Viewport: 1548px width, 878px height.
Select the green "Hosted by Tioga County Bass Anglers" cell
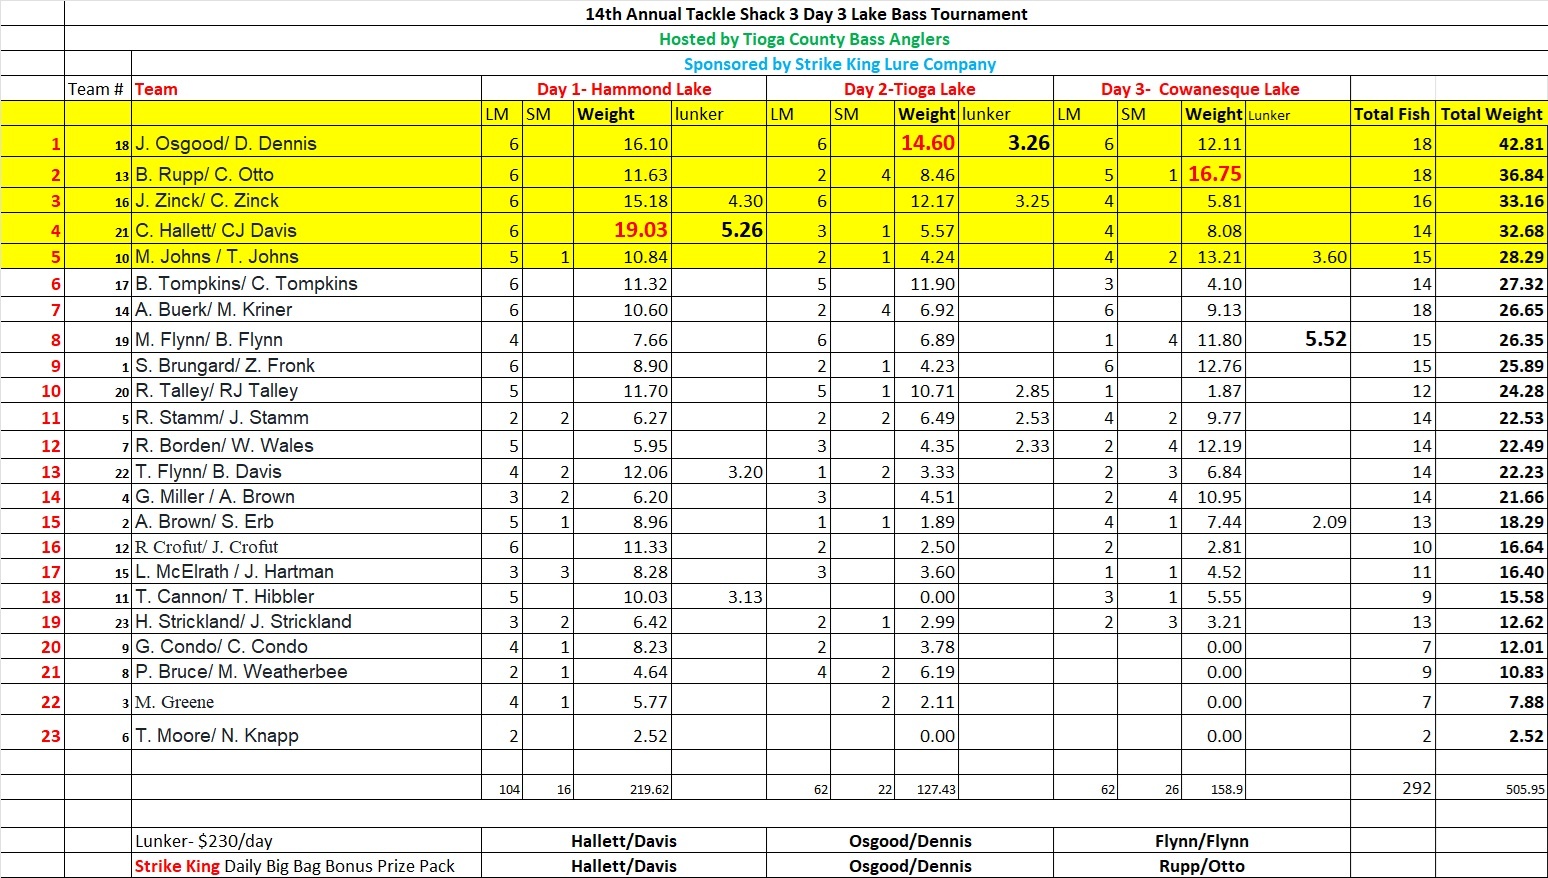click(804, 39)
